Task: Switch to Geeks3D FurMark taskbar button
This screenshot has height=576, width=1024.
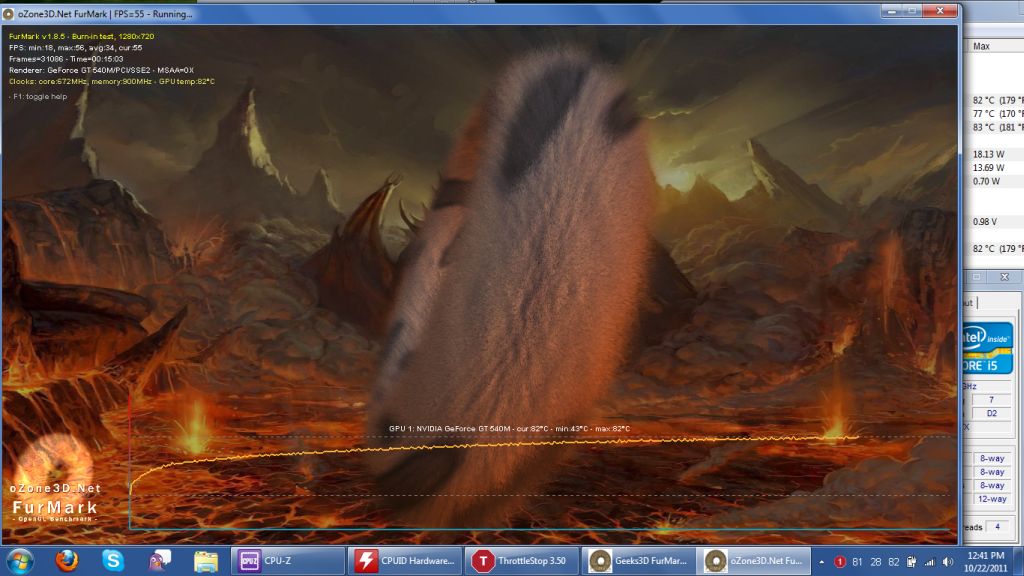Action: click(x=638, y=561)
